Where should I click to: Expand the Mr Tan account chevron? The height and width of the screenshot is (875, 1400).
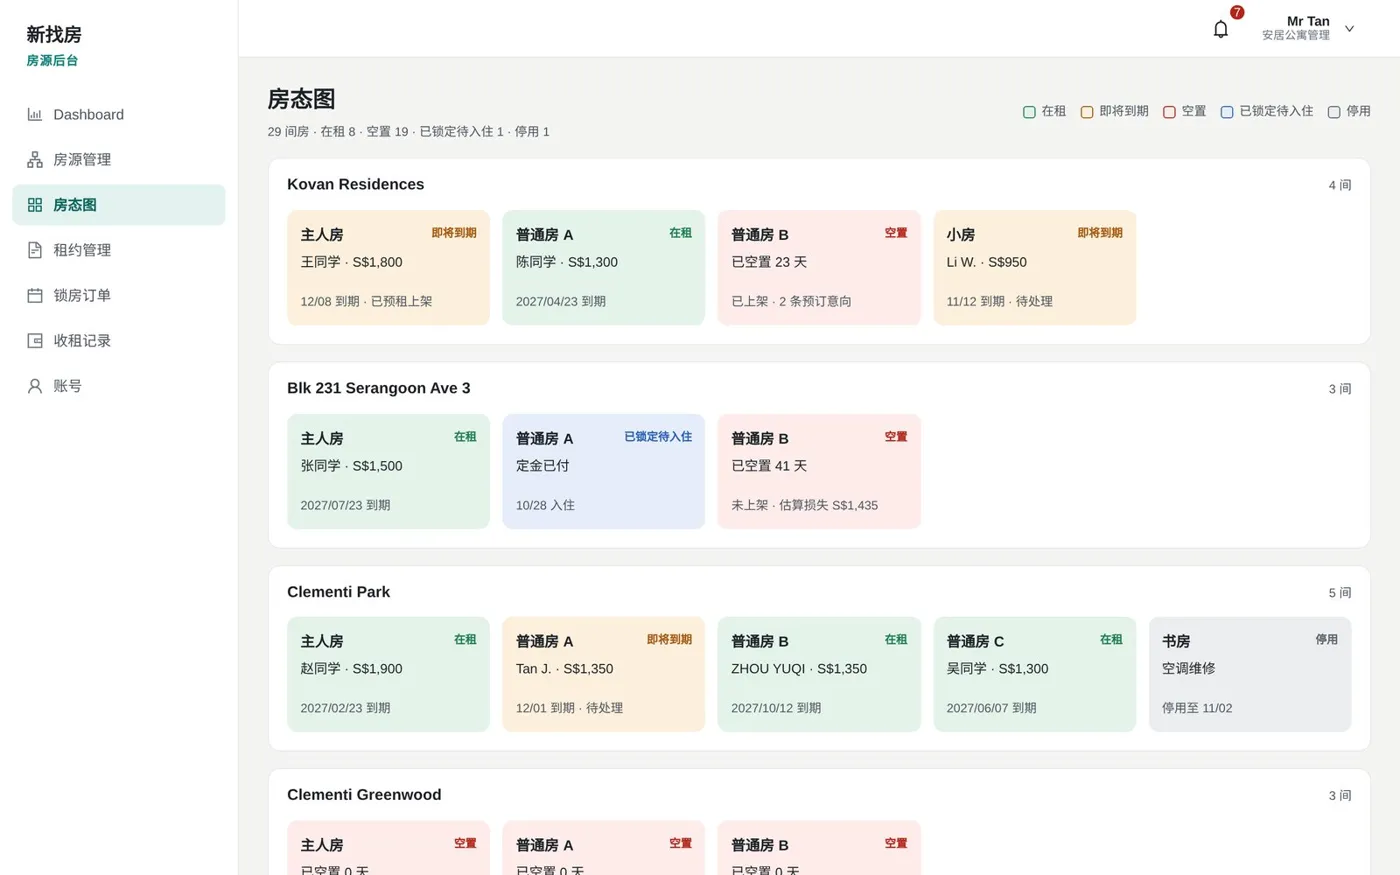point(1349,29)
